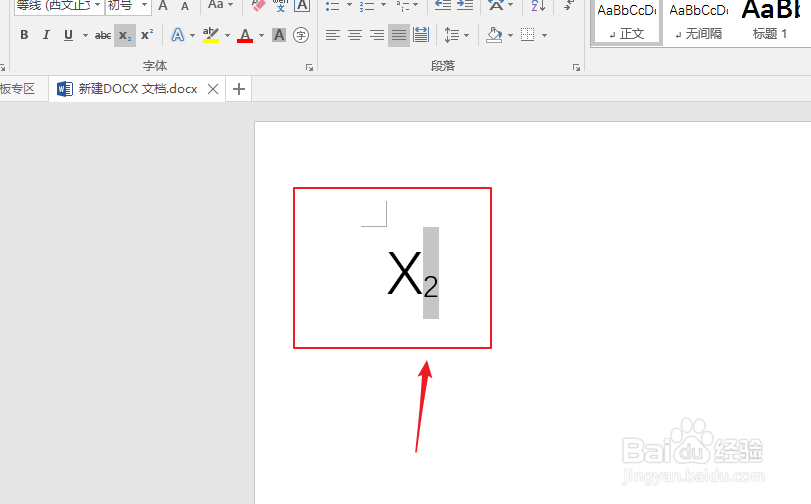
Task: Decrease font size with small A
Action: tap(185, 6)
